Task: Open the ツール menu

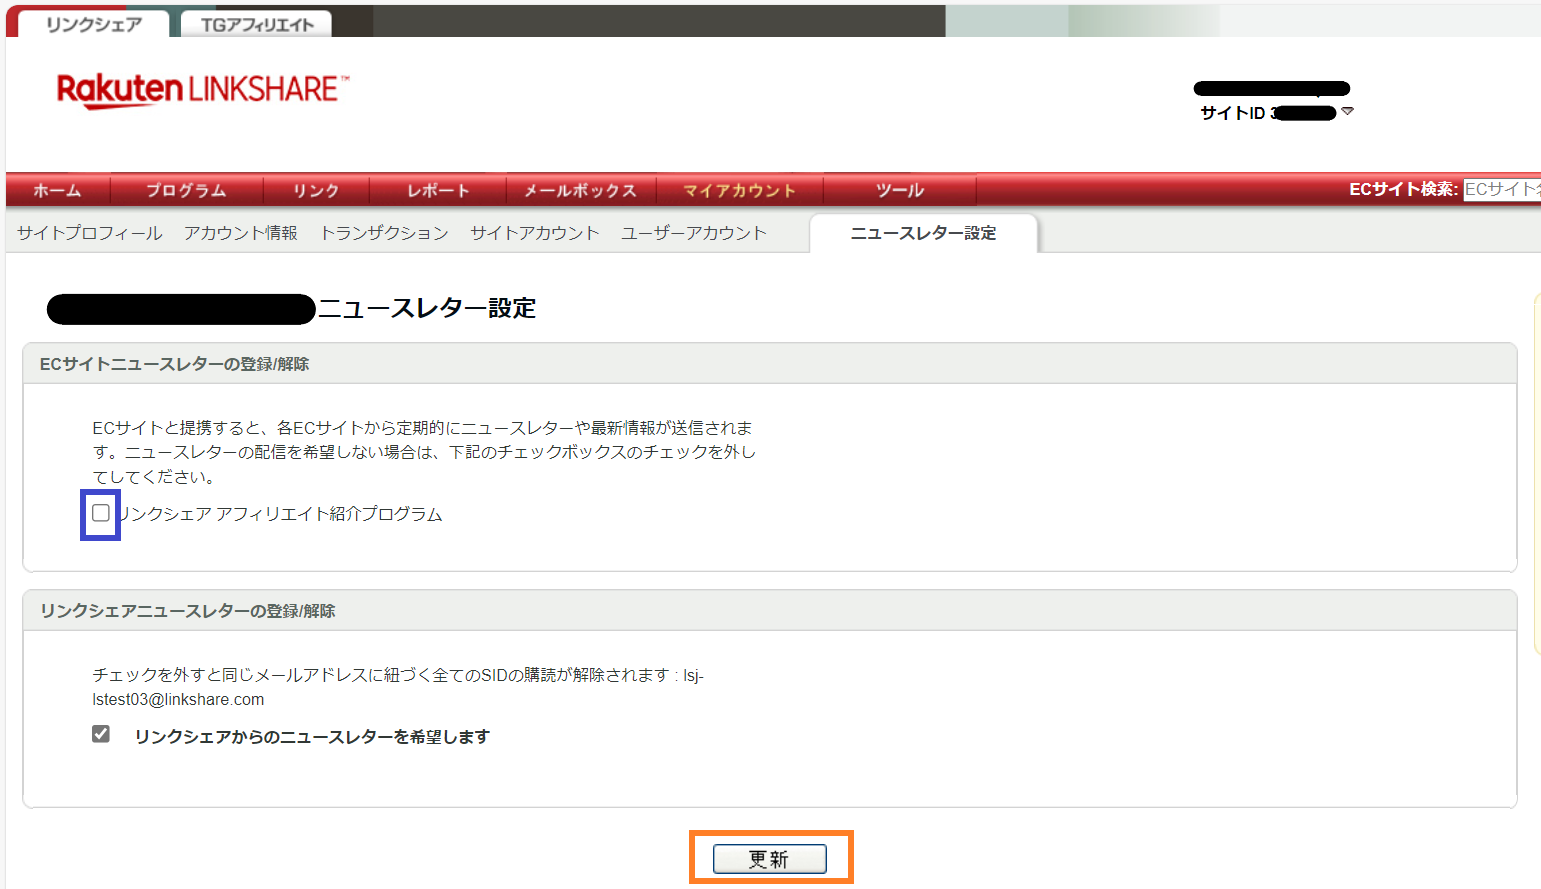Action: coord(899,190)
